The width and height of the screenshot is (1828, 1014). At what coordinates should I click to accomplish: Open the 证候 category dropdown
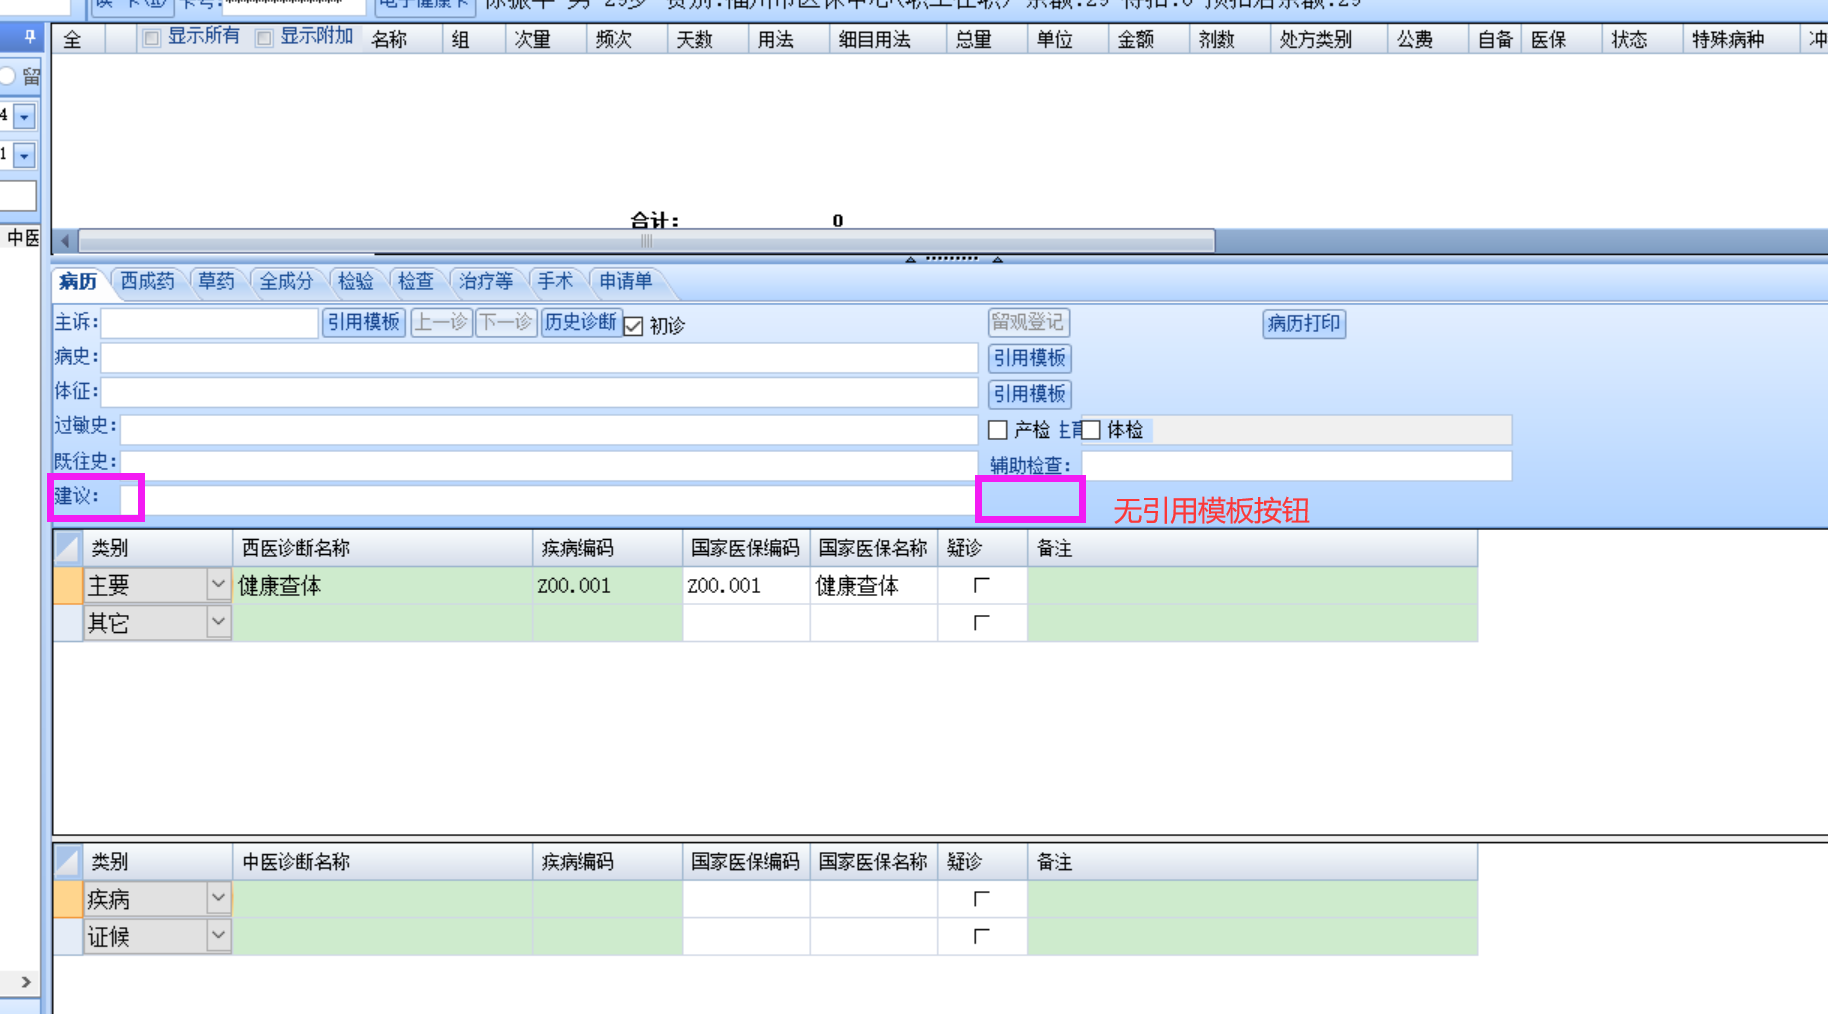click(218, 936)
